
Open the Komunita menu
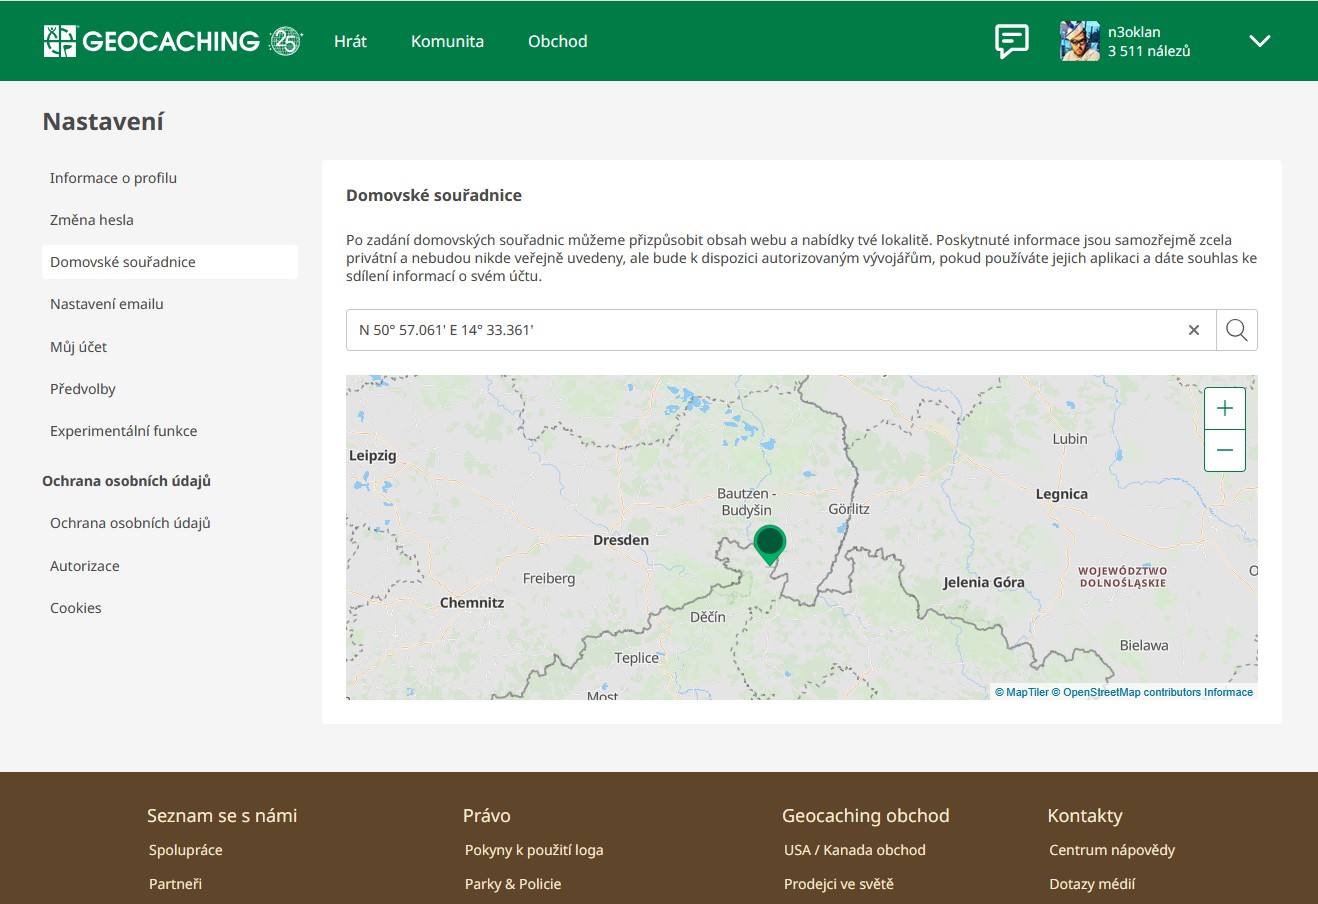(447, 41)
